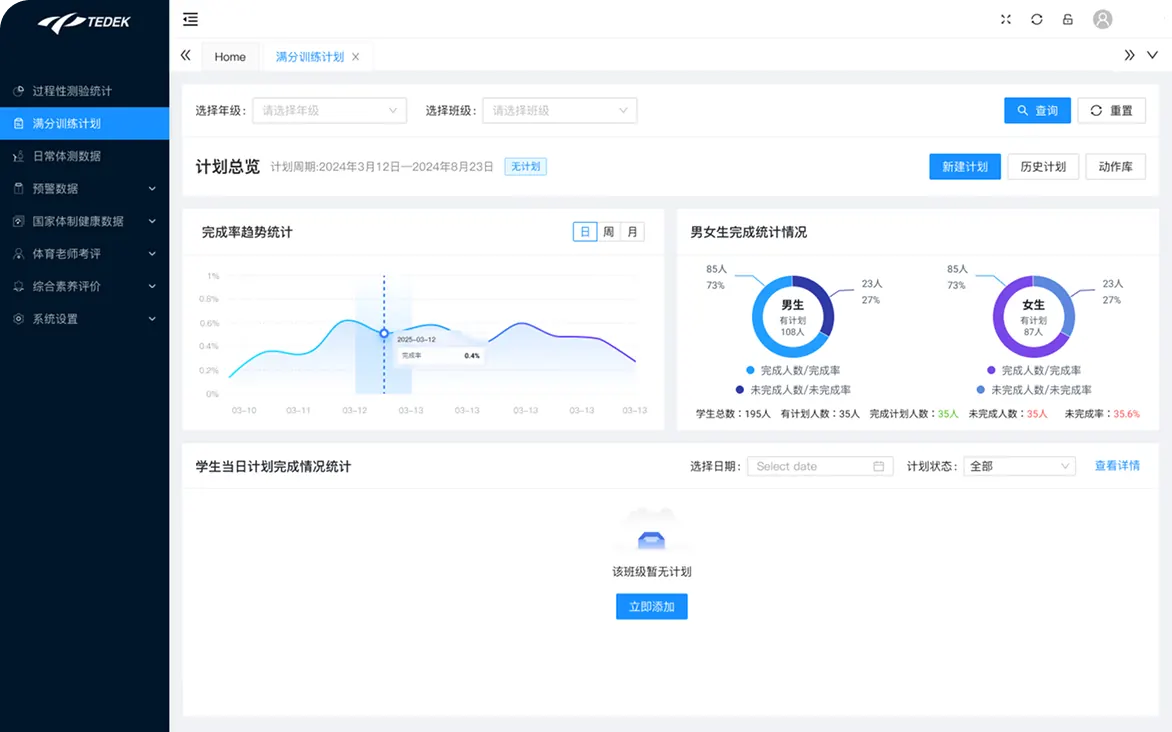Expand the 综合素养评价 menu chevron

click(152, 286)
